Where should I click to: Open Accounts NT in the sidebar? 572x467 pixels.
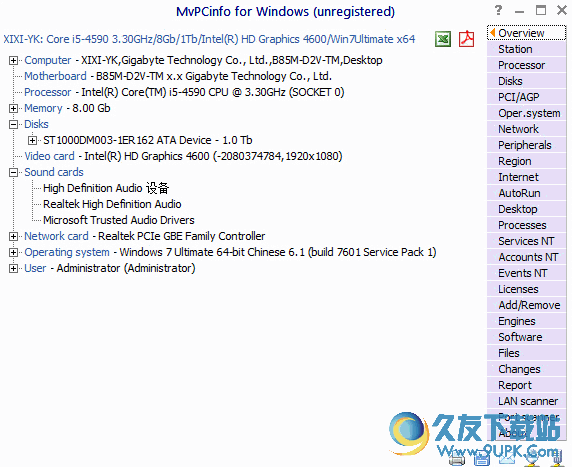pyautogui.click(x=526, y=257)
